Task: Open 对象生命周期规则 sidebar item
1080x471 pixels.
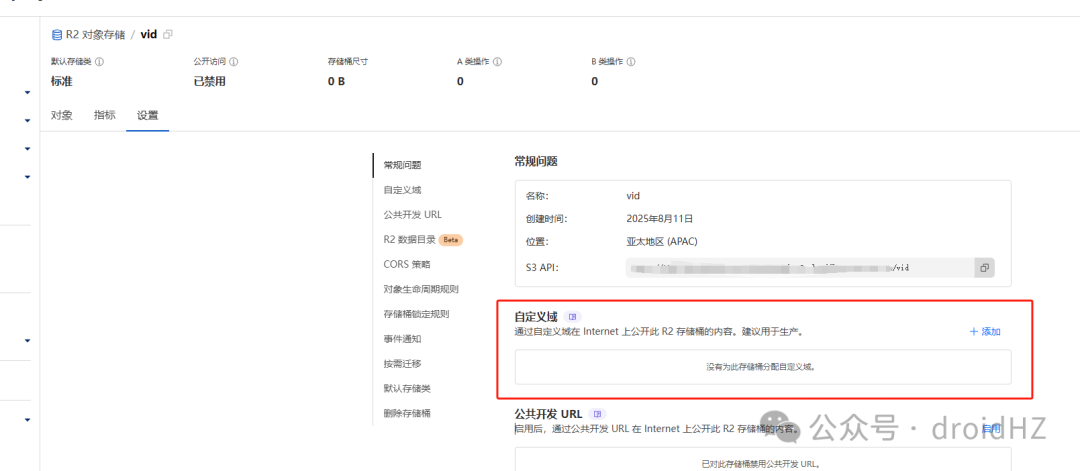Action: [x=421, y=289]
